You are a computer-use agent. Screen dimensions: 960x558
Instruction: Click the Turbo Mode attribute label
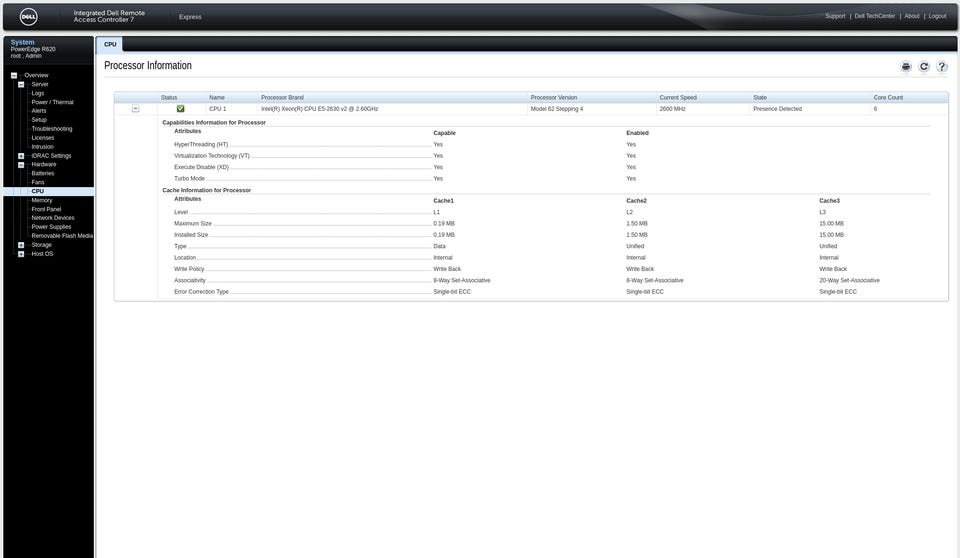coord(189,179)
